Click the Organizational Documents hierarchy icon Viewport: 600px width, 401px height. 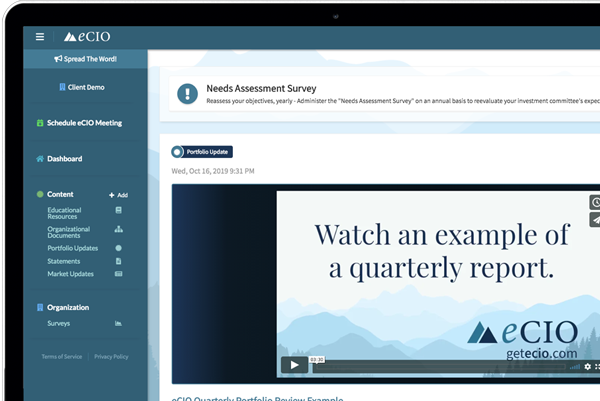click(x=119, y=229)
